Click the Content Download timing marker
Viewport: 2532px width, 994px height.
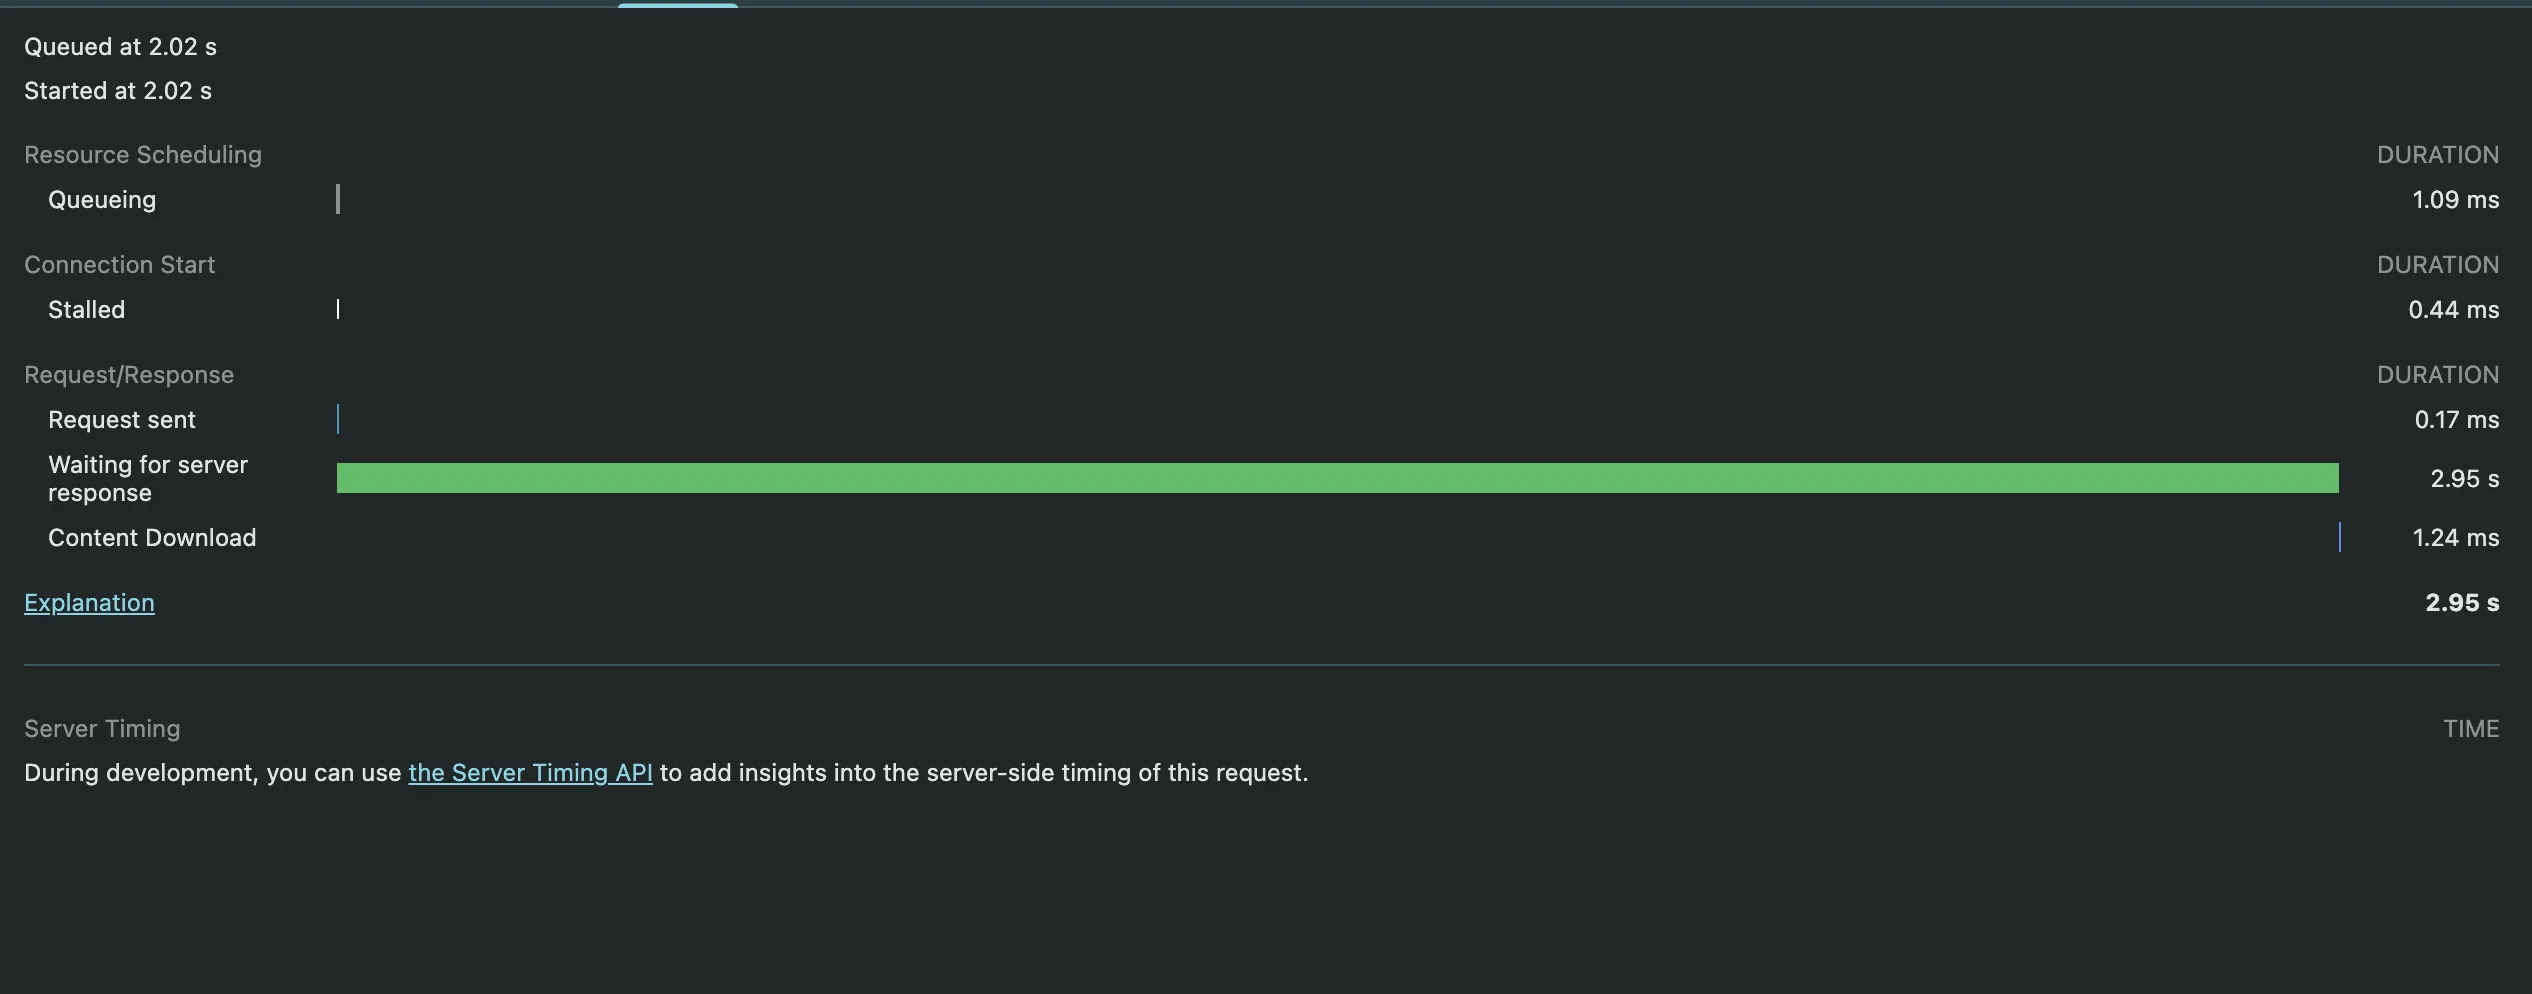pos(2340,537)
